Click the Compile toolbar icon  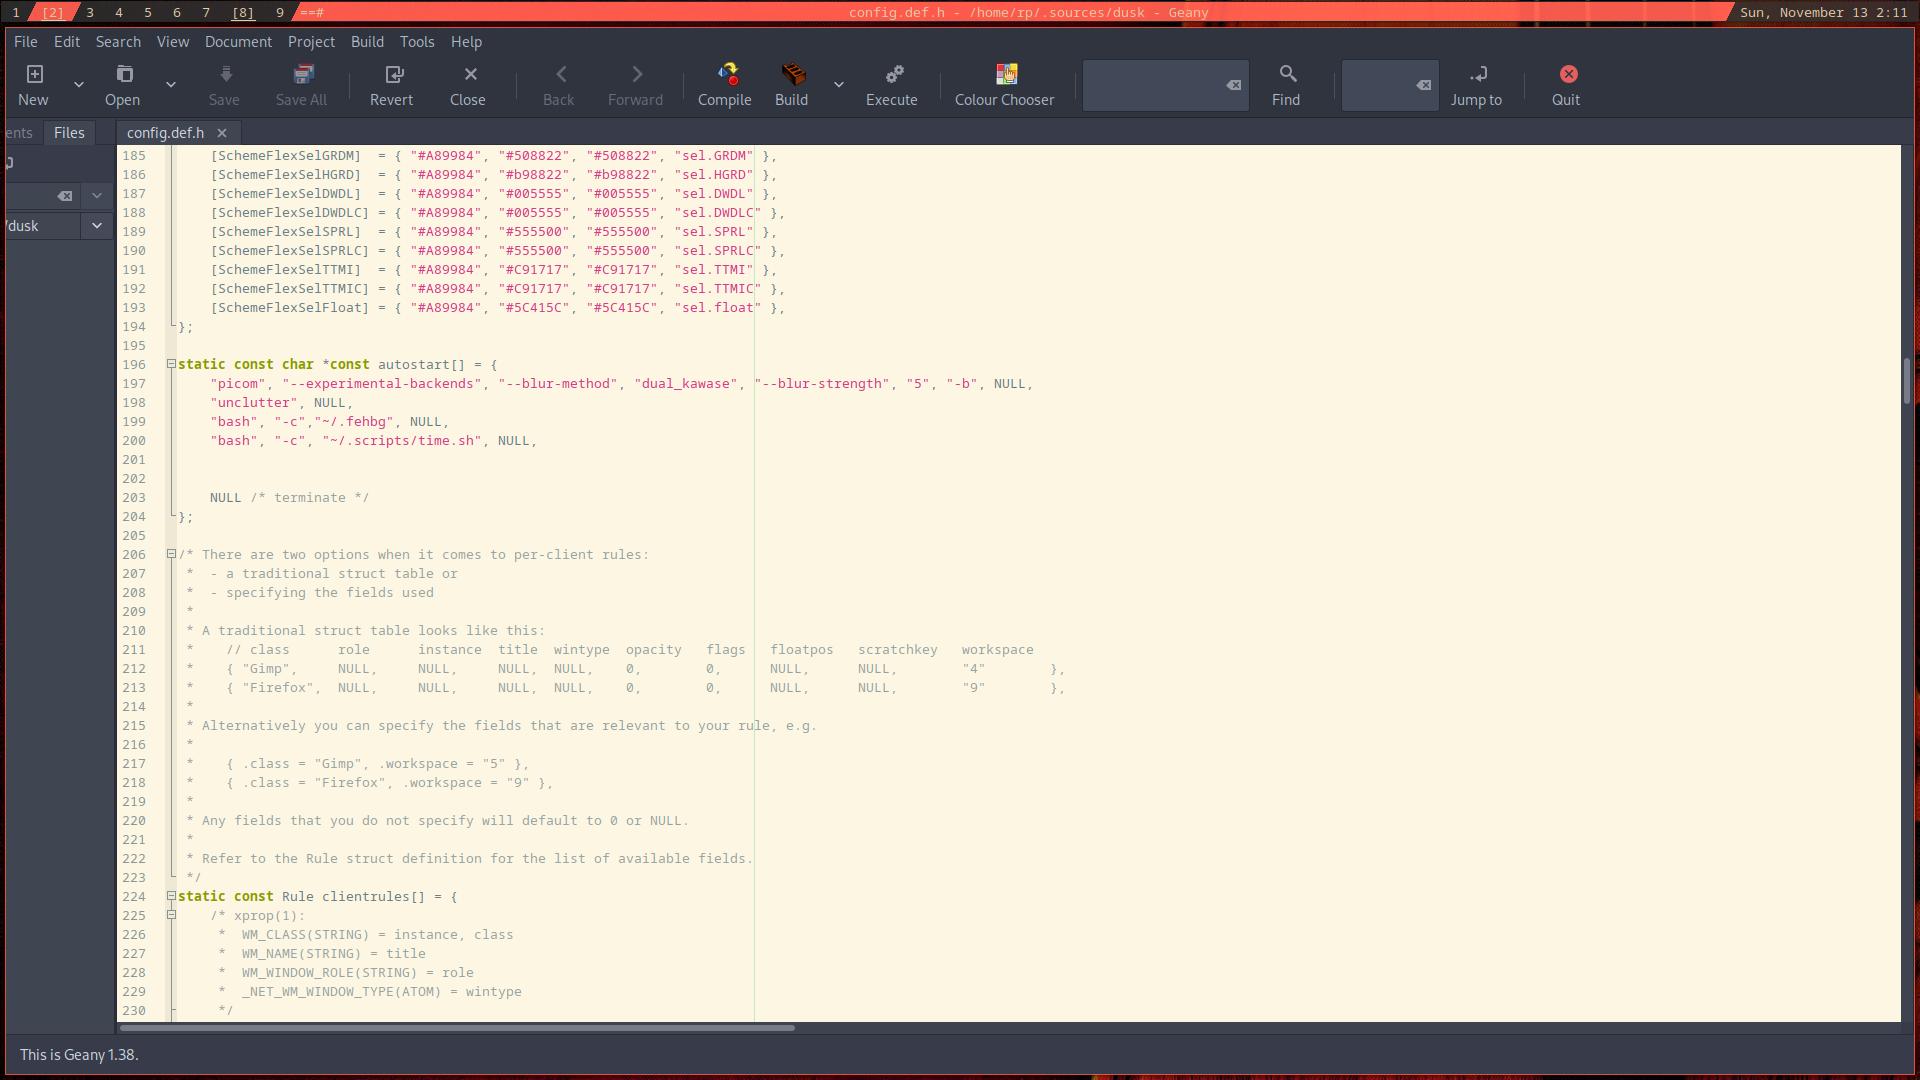[724, 83]
